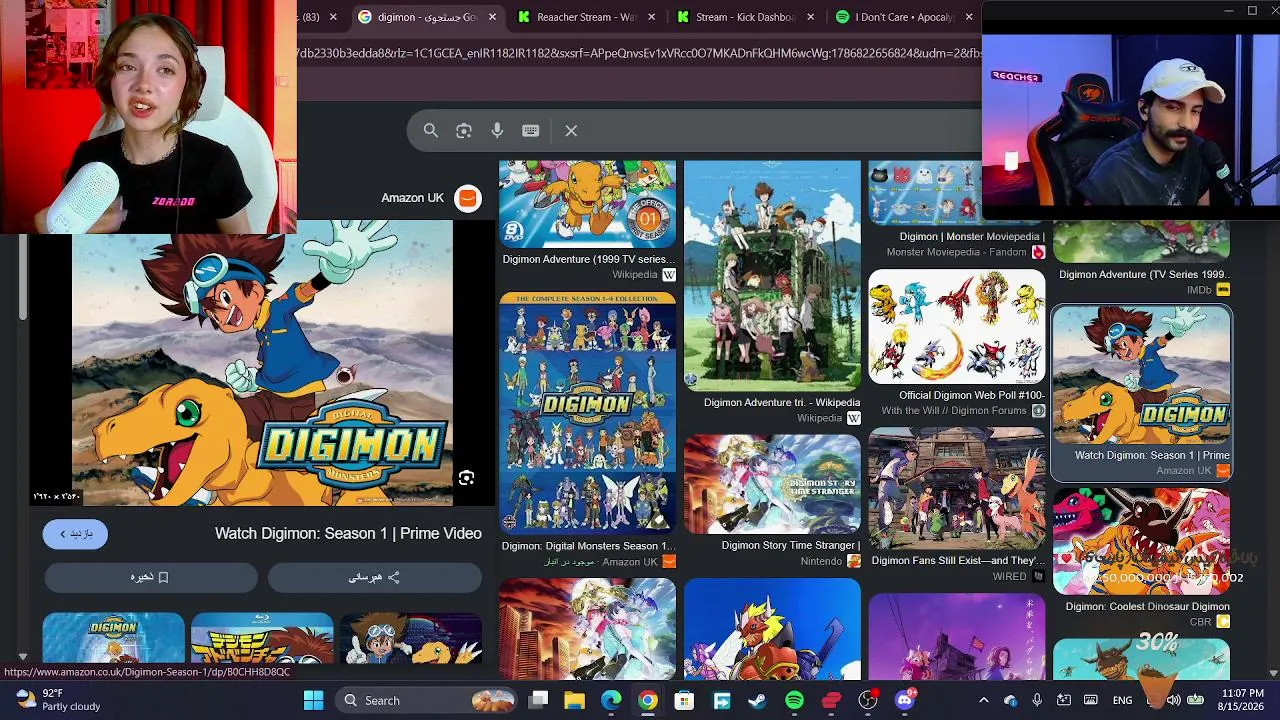Open search by image (Lens) in search bar
The image size is (1280, 720).
(464, 130)
